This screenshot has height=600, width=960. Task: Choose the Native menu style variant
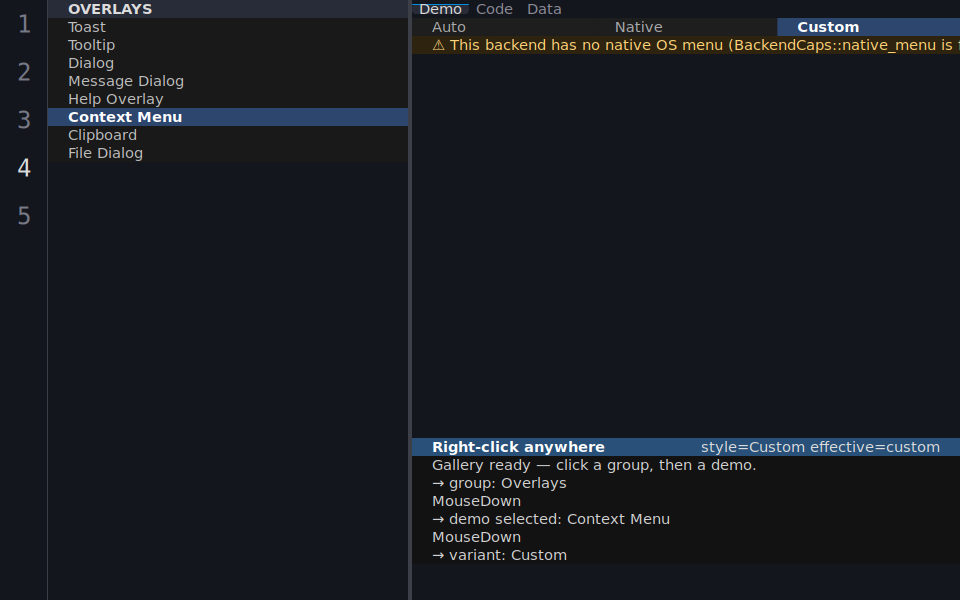(x=686, y=27)
